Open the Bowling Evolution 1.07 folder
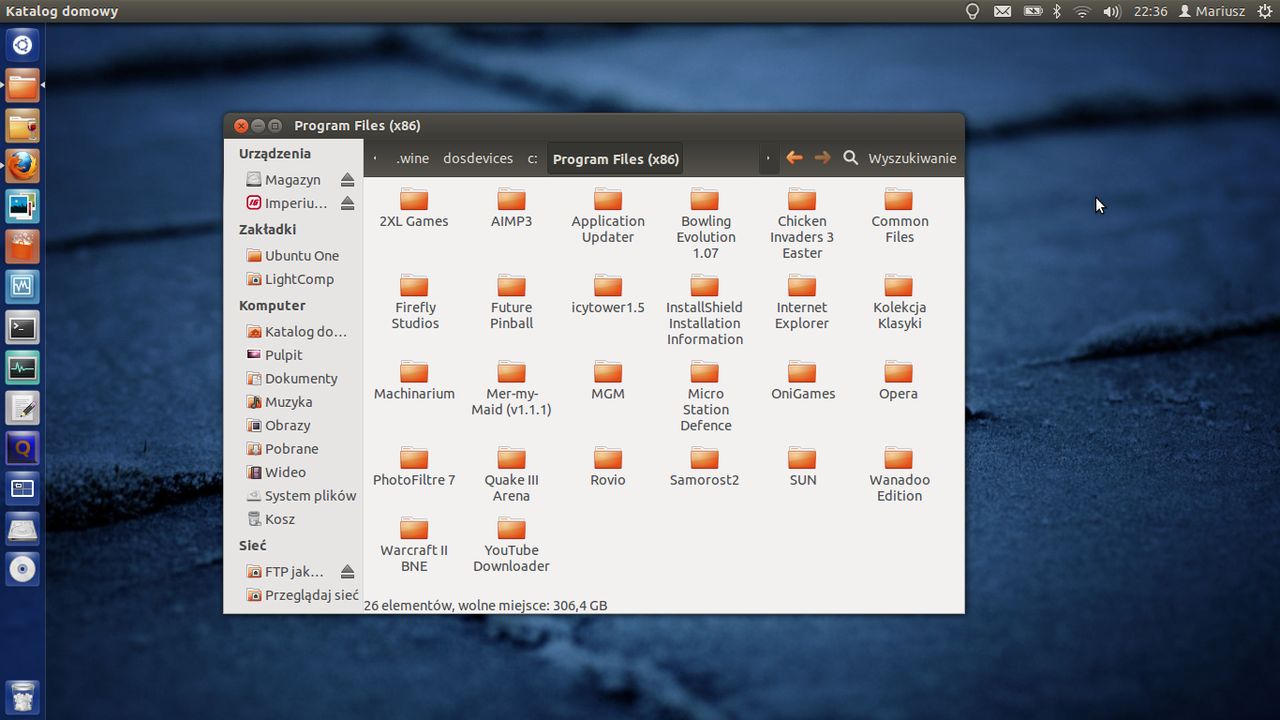The width and height of the screenshot is (1280, 720). (705, 223)
